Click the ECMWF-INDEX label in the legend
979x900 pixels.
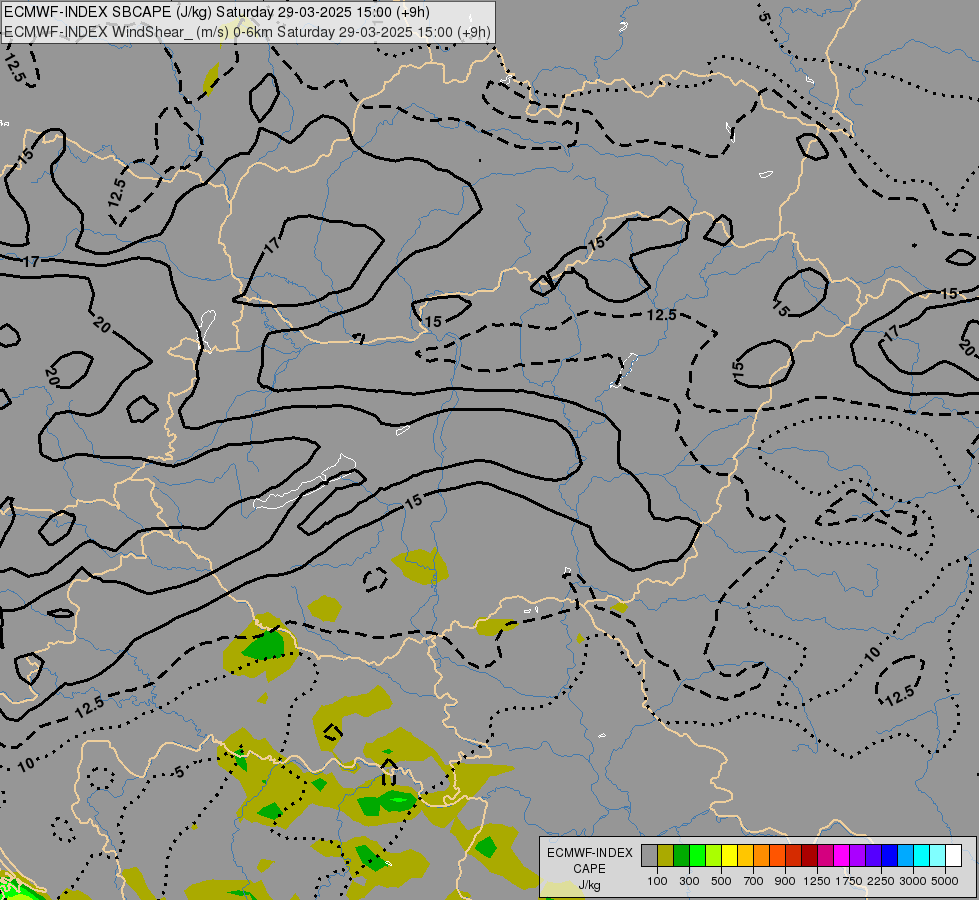click(x=589, y=853)
